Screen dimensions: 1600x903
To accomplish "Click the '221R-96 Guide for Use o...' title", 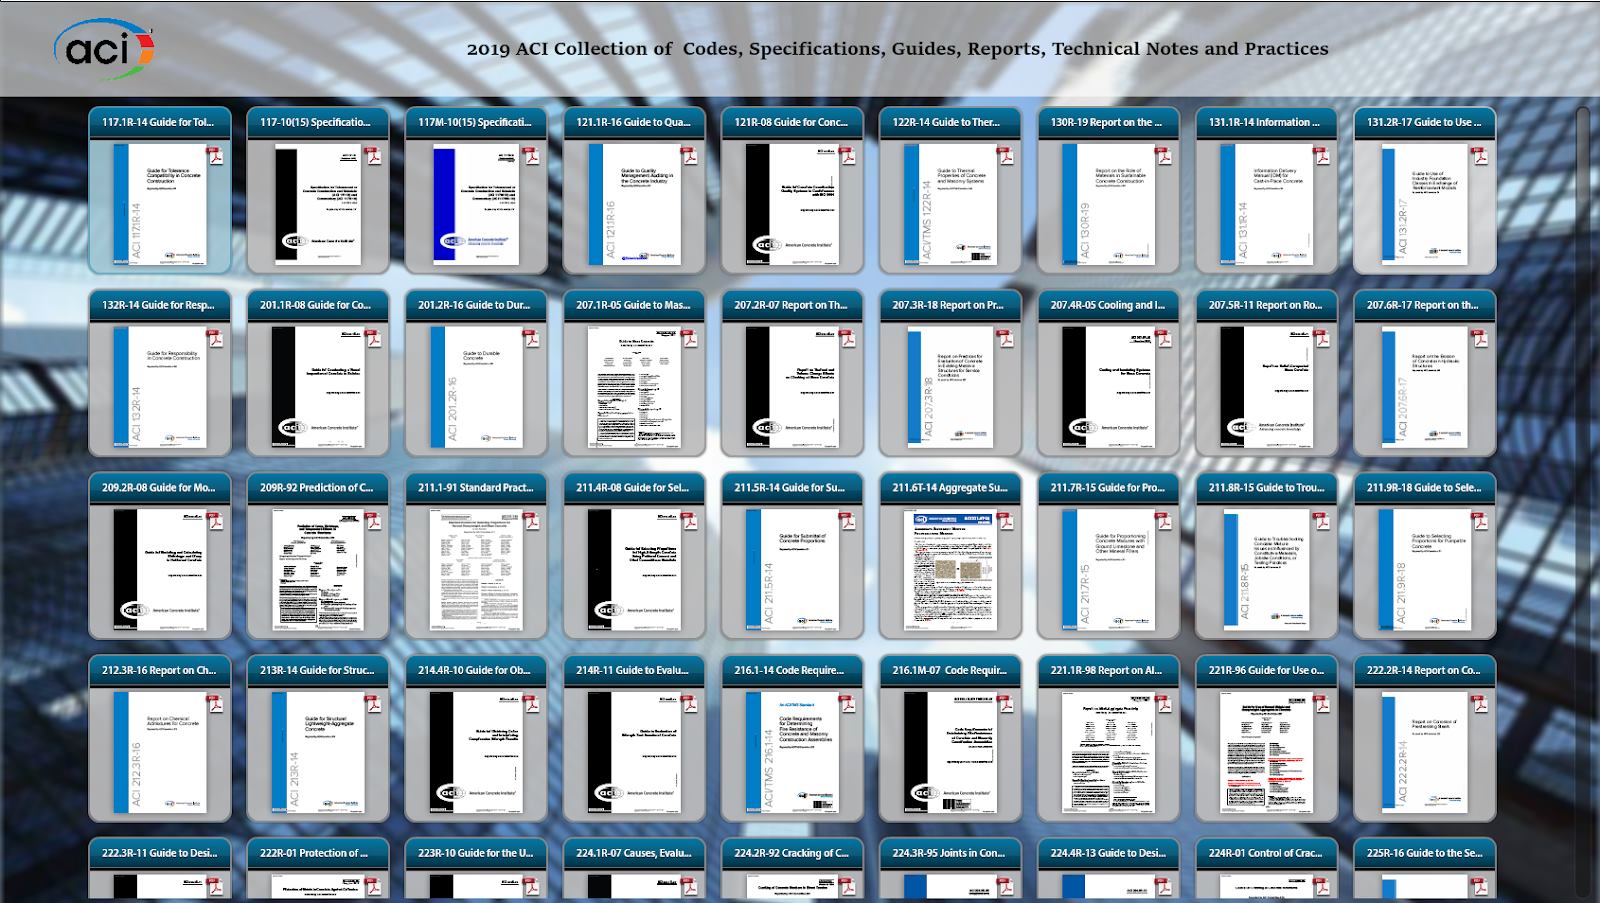I will (1266, 670).
